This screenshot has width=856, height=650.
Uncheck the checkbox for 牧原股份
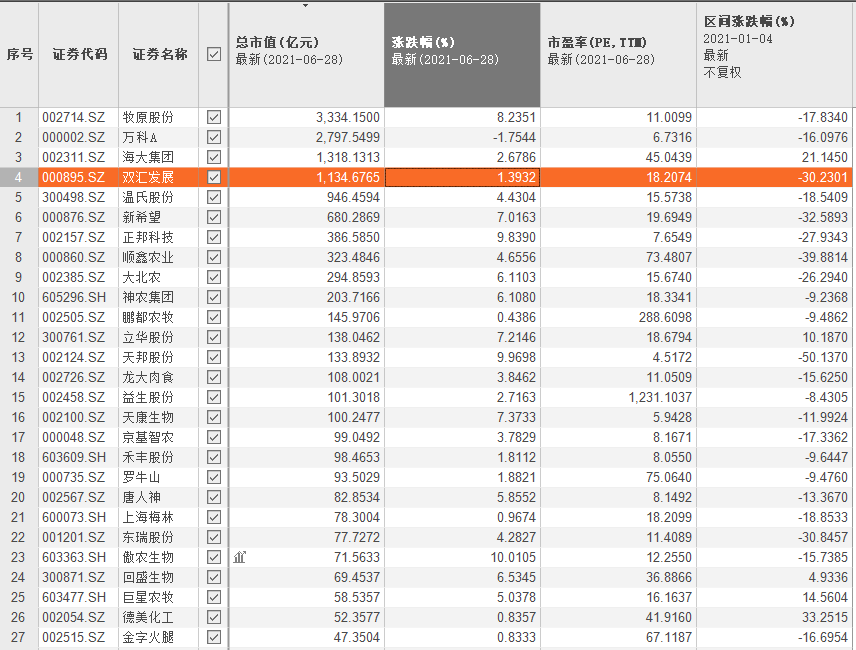point(214,117)
